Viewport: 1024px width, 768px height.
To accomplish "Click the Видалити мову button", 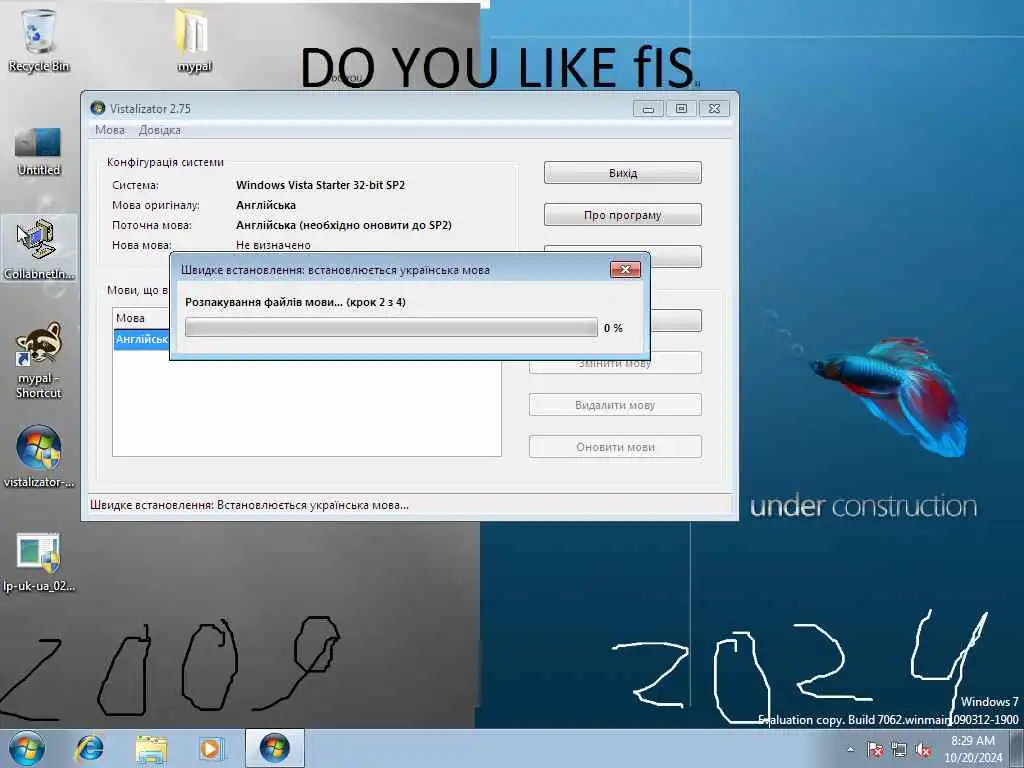I will click(x=615, y=405).
